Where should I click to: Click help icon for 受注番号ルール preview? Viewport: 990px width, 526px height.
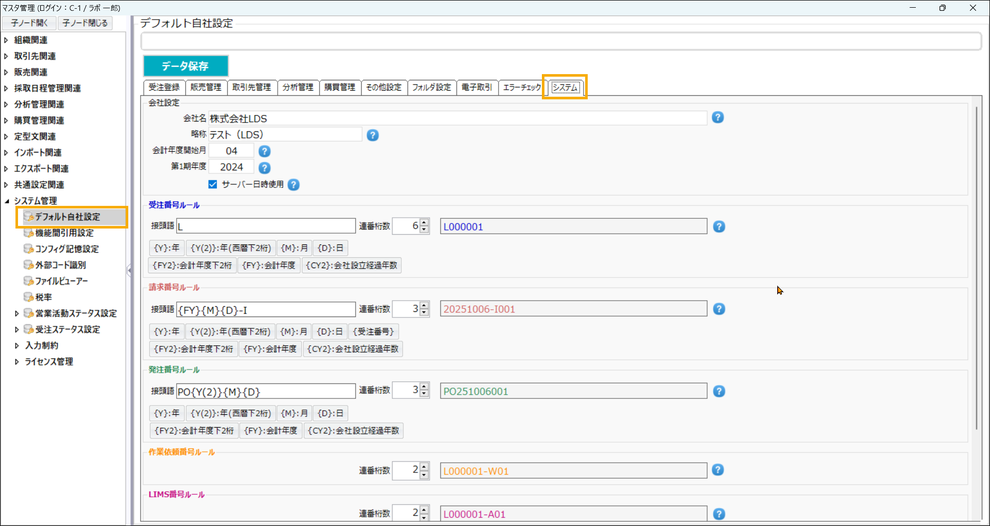tap(719, 227)
